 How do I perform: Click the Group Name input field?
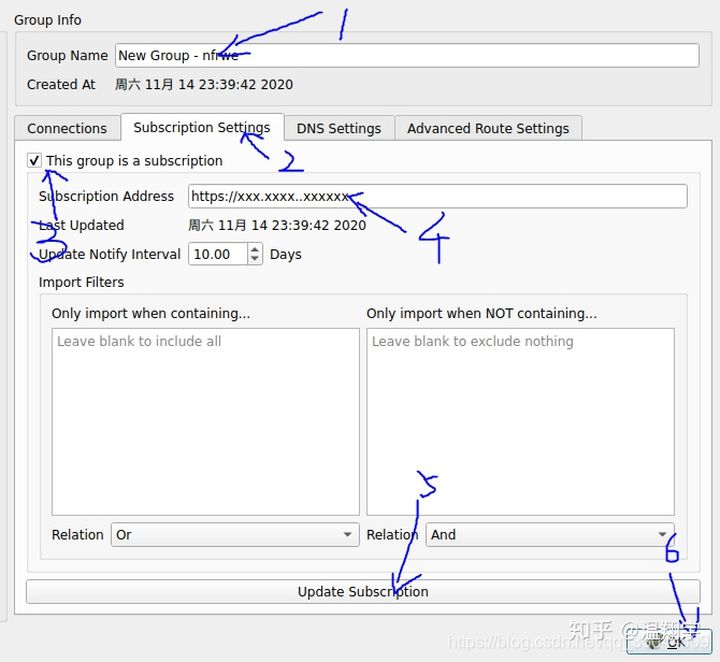407,56
